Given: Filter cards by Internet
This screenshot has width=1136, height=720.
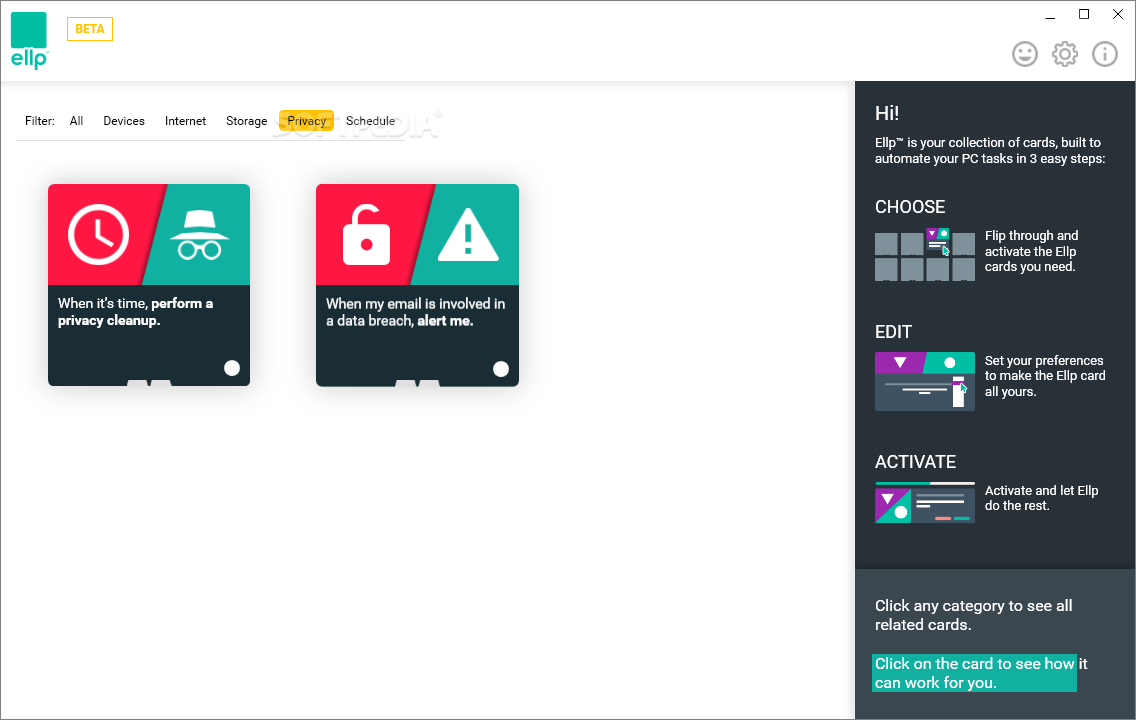Looking at the screenshot, I should tap(185, 121).
